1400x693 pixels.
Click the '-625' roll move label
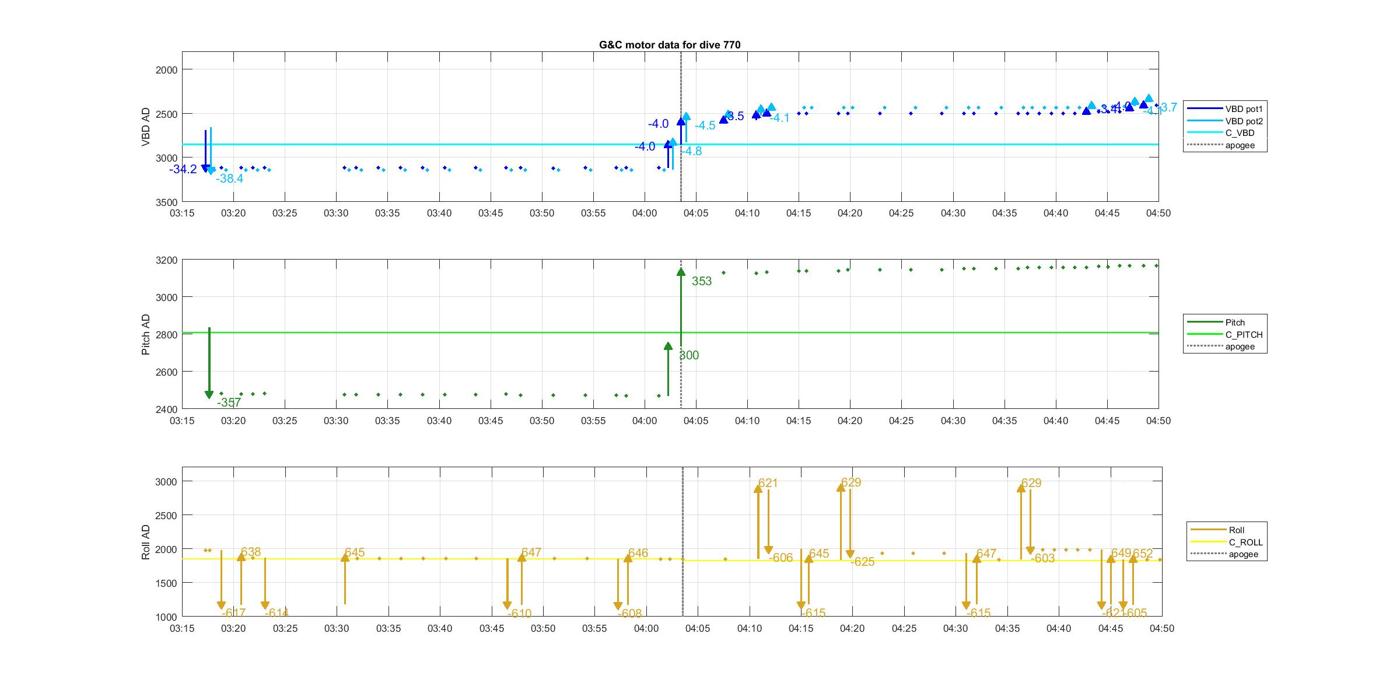click(x=863, y=562)
